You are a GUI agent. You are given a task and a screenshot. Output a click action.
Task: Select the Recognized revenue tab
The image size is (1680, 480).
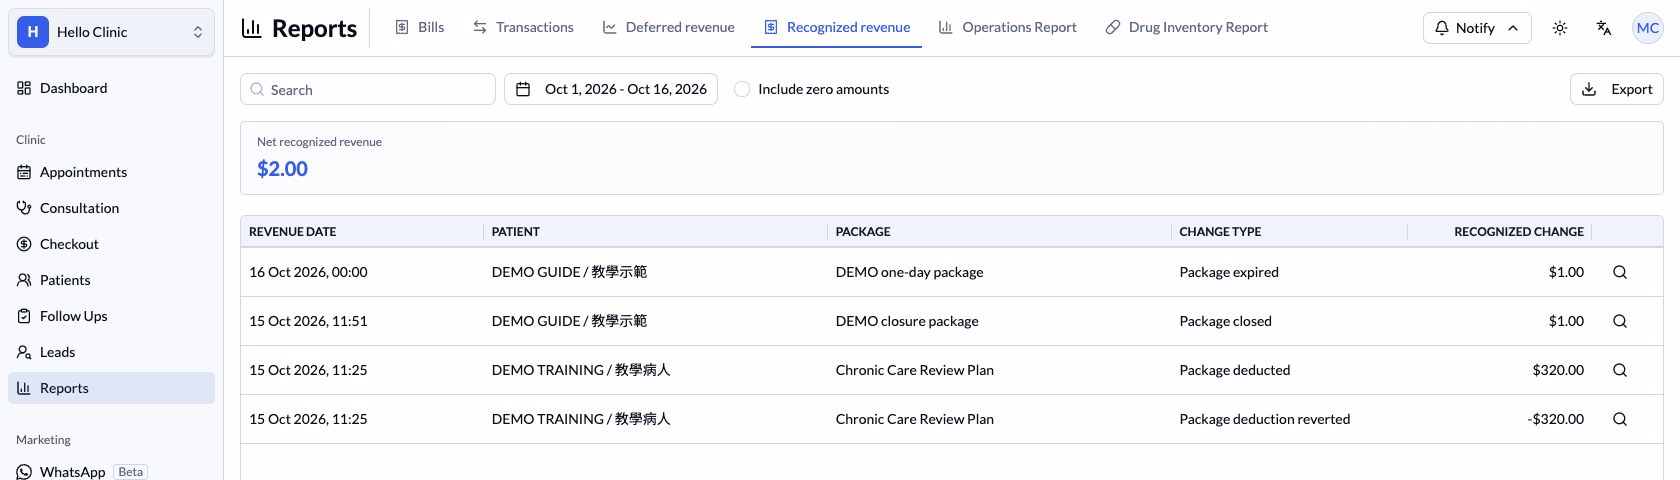(837, 27)
